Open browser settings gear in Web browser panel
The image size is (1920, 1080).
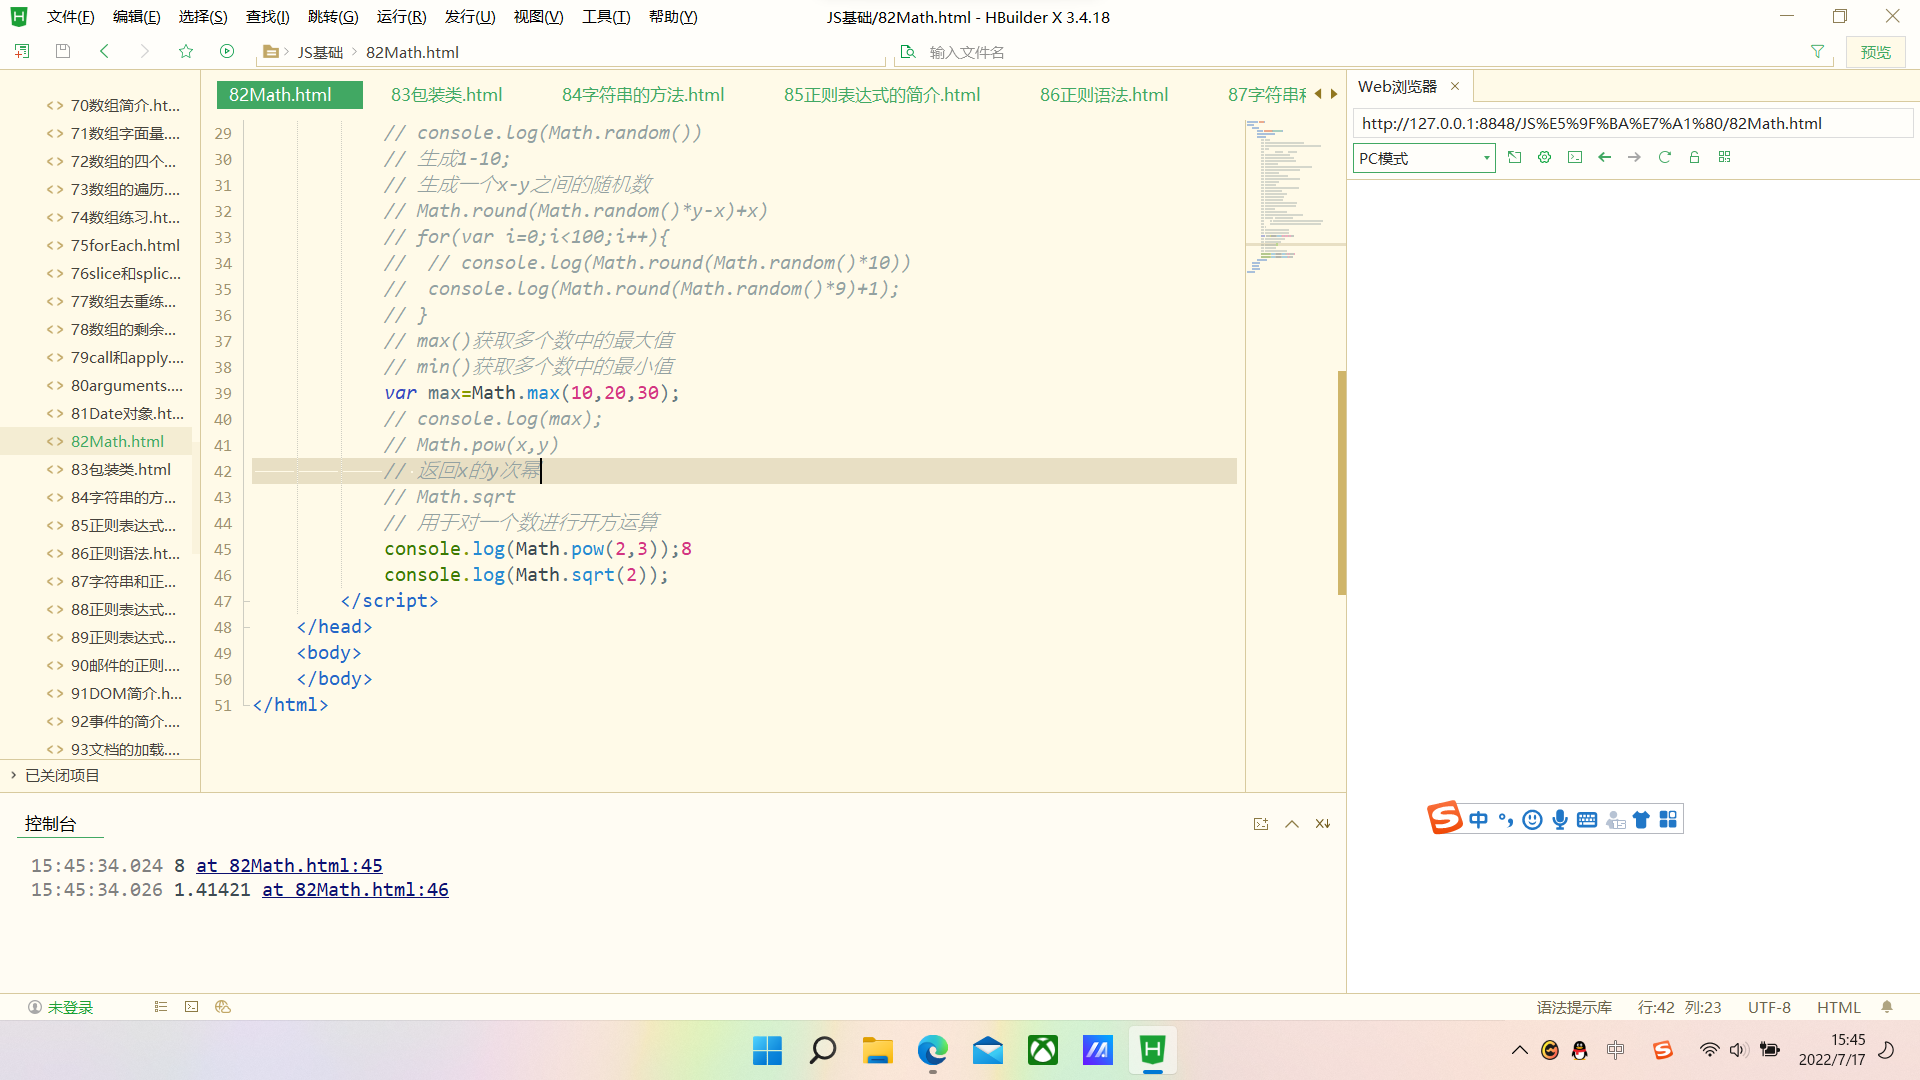(1544, 157)
